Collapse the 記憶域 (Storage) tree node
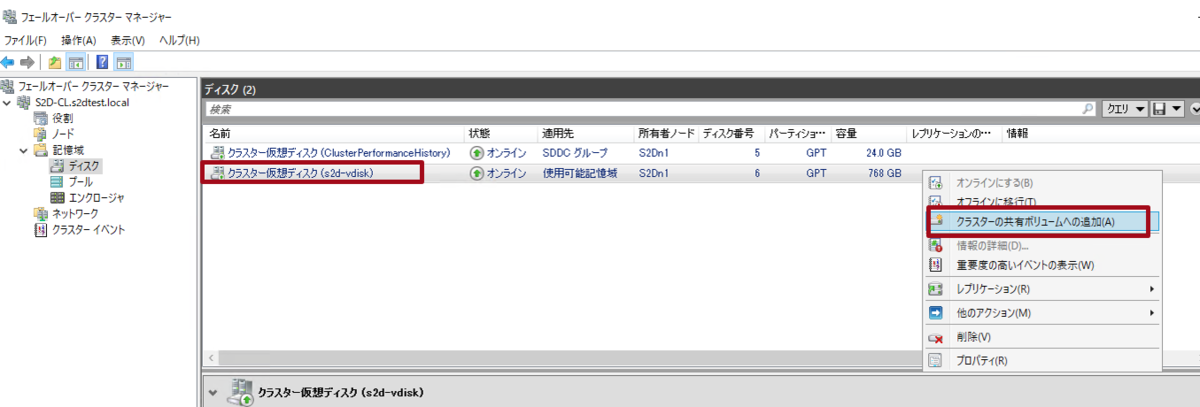 pyautogui.click(x=24, y=150)
